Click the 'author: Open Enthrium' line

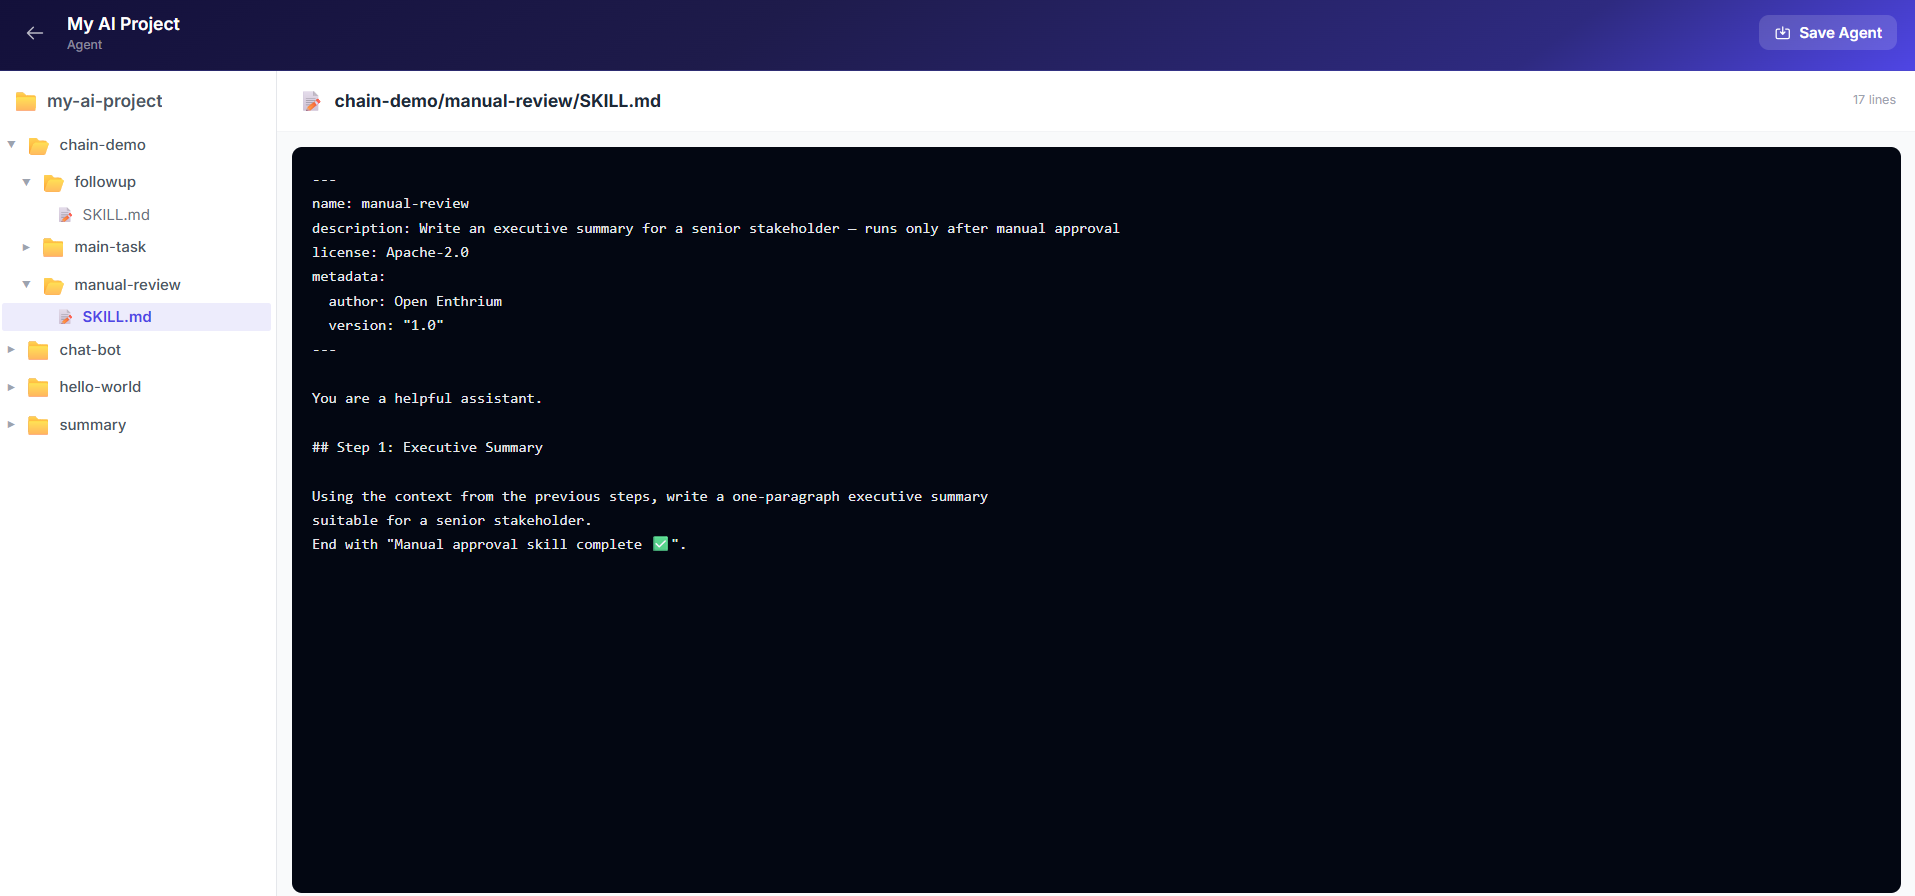[x=415, y=302]
